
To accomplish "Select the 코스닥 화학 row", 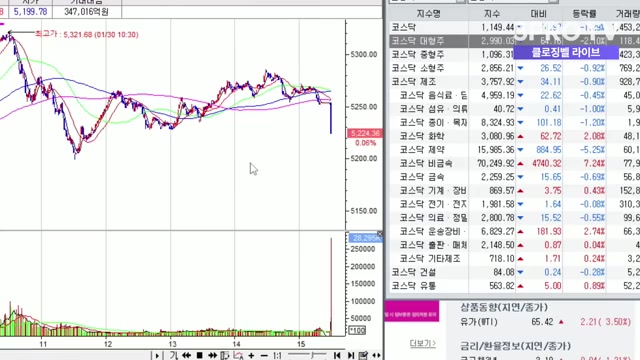I will point(514,136).
